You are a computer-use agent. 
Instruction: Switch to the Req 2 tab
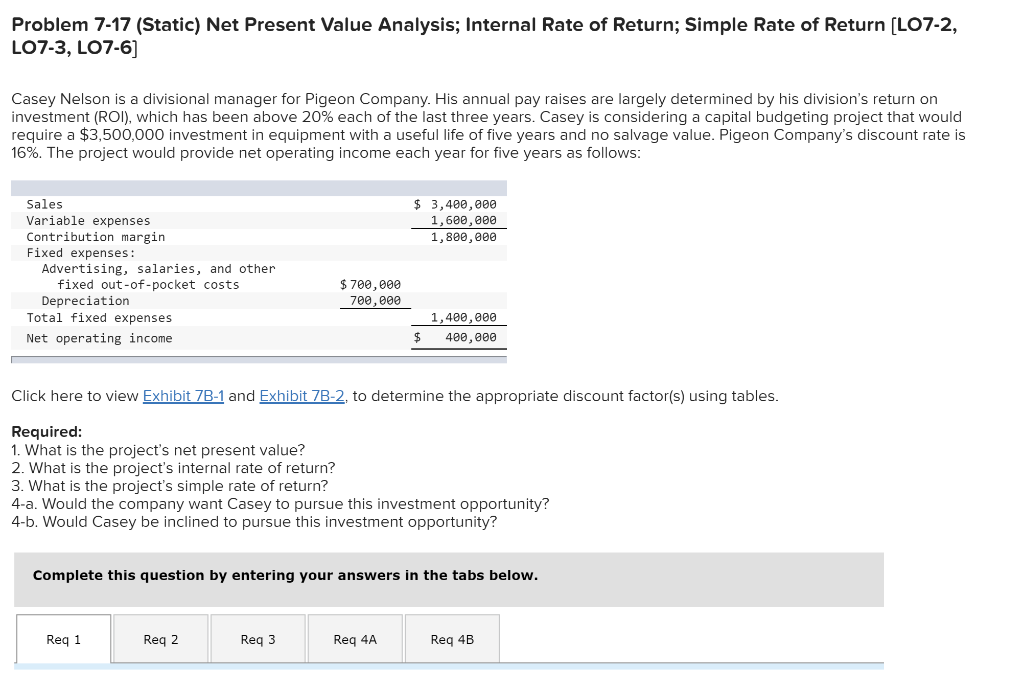tap(160, 639)
